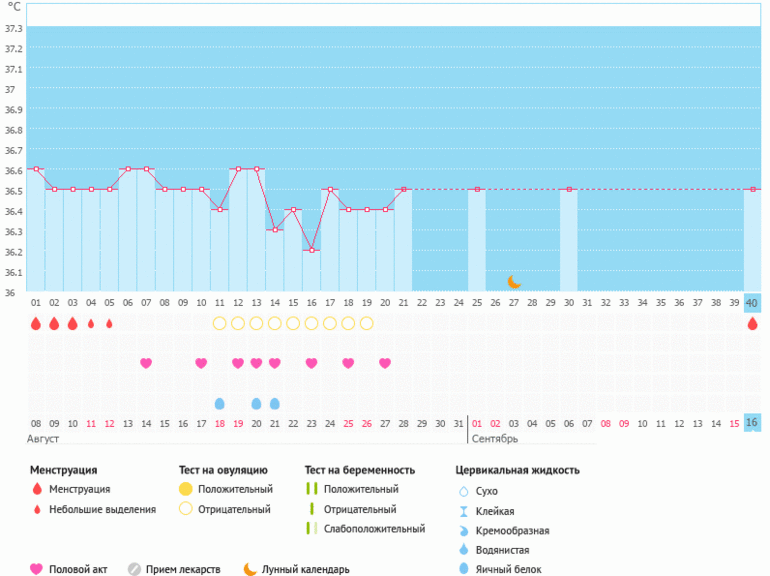The image size is (770, 576).
Task: Click the red drop under cycle day 40
Action: (752, 323)
